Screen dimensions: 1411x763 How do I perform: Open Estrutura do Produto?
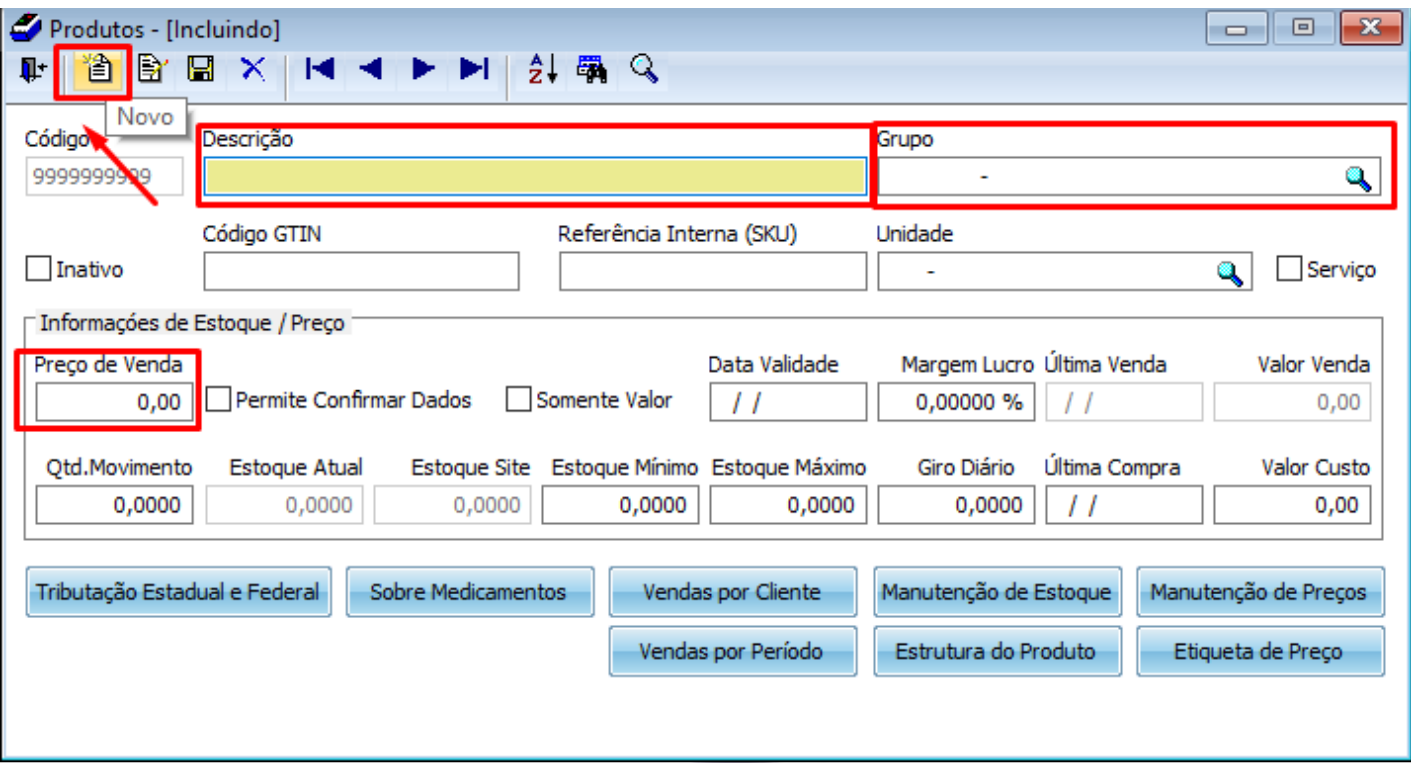997,652
